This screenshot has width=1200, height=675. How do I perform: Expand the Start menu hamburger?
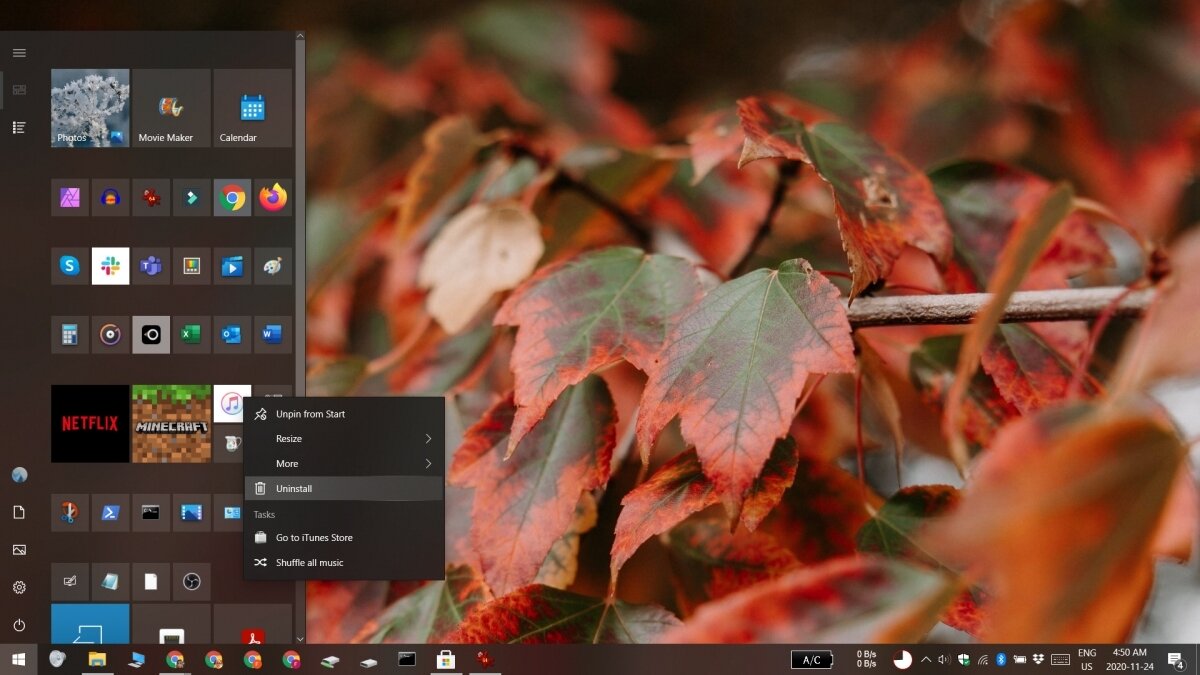click(x=19, y=53)
